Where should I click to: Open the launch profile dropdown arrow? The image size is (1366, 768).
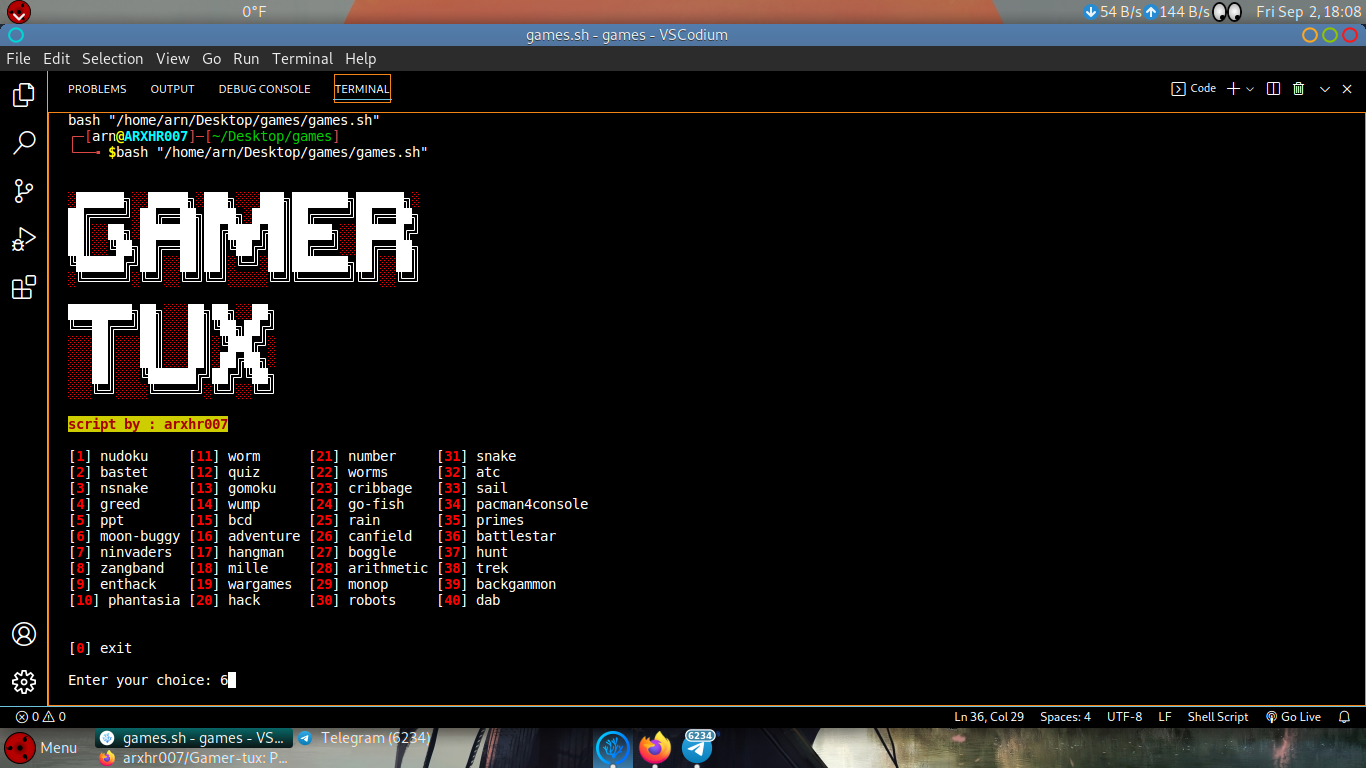click(x=1250, y=89)
